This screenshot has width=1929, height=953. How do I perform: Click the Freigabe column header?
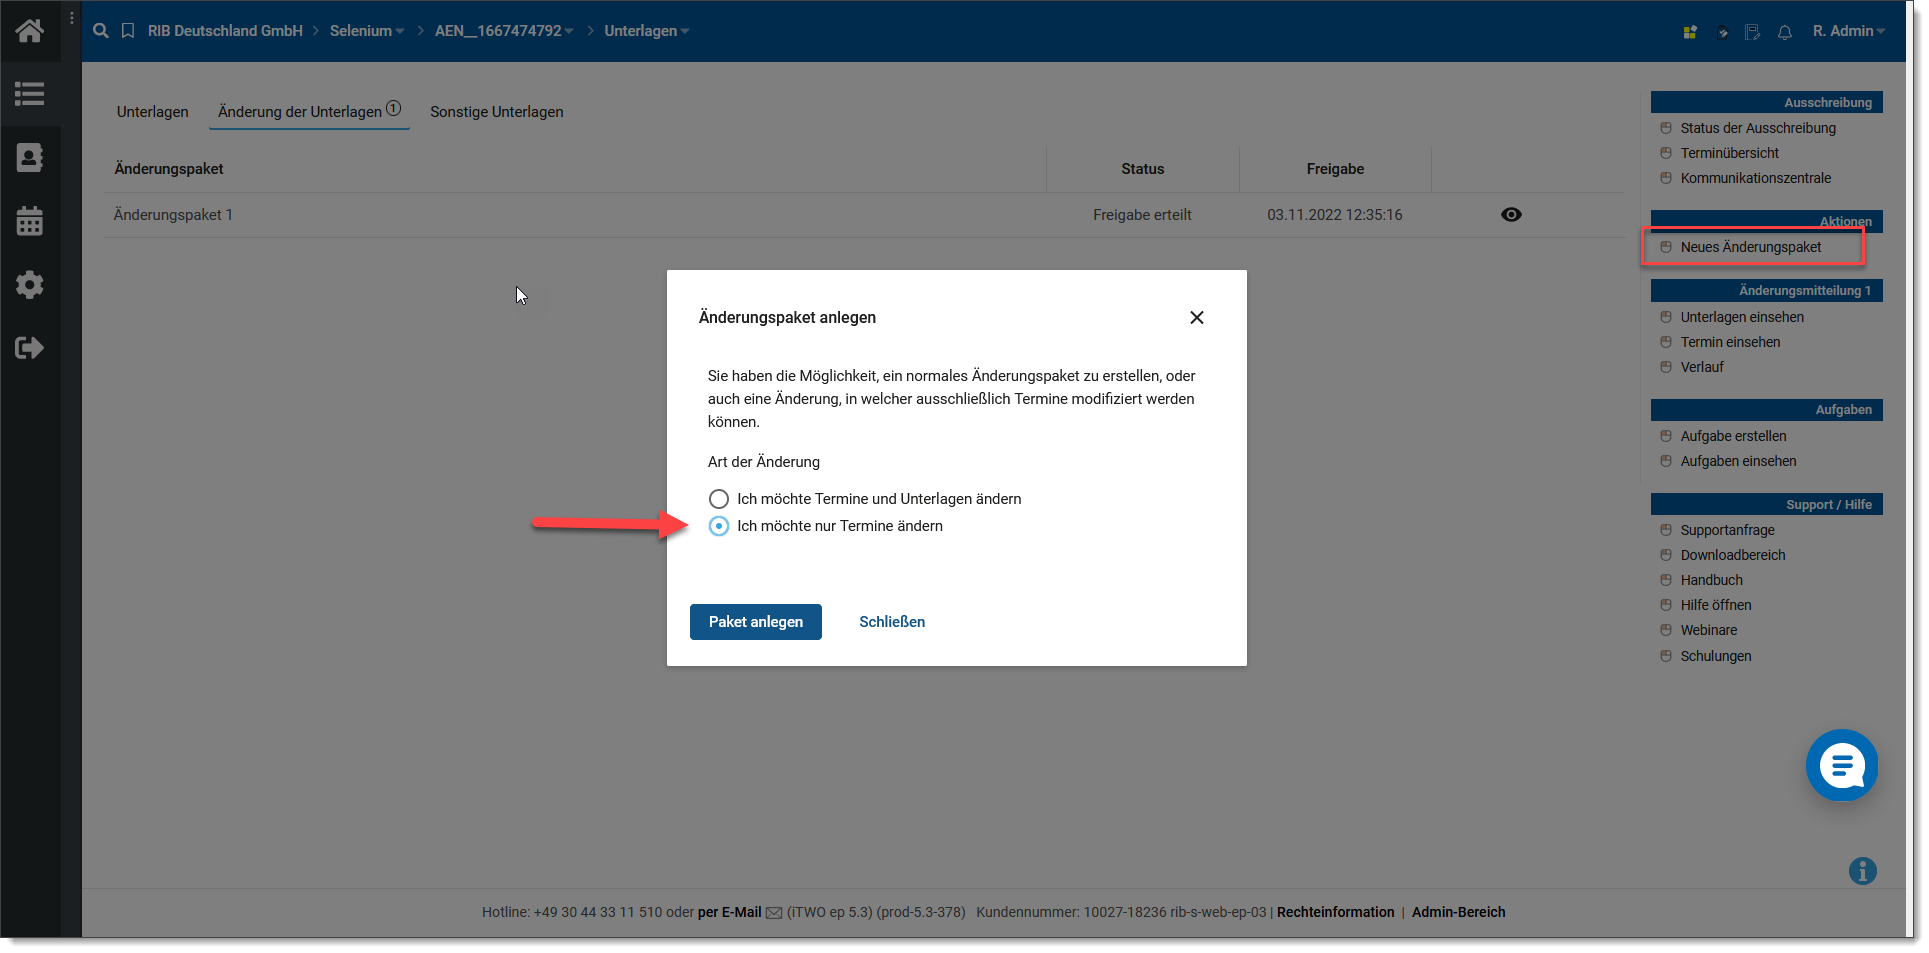point(1335,169)
